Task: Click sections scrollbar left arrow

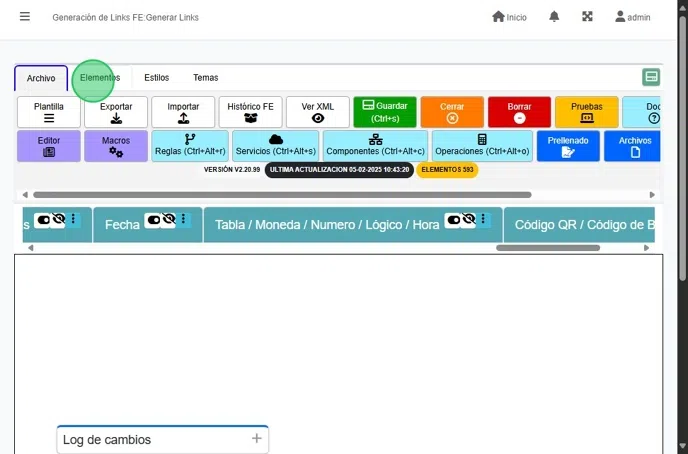Action: coord(30,248)
